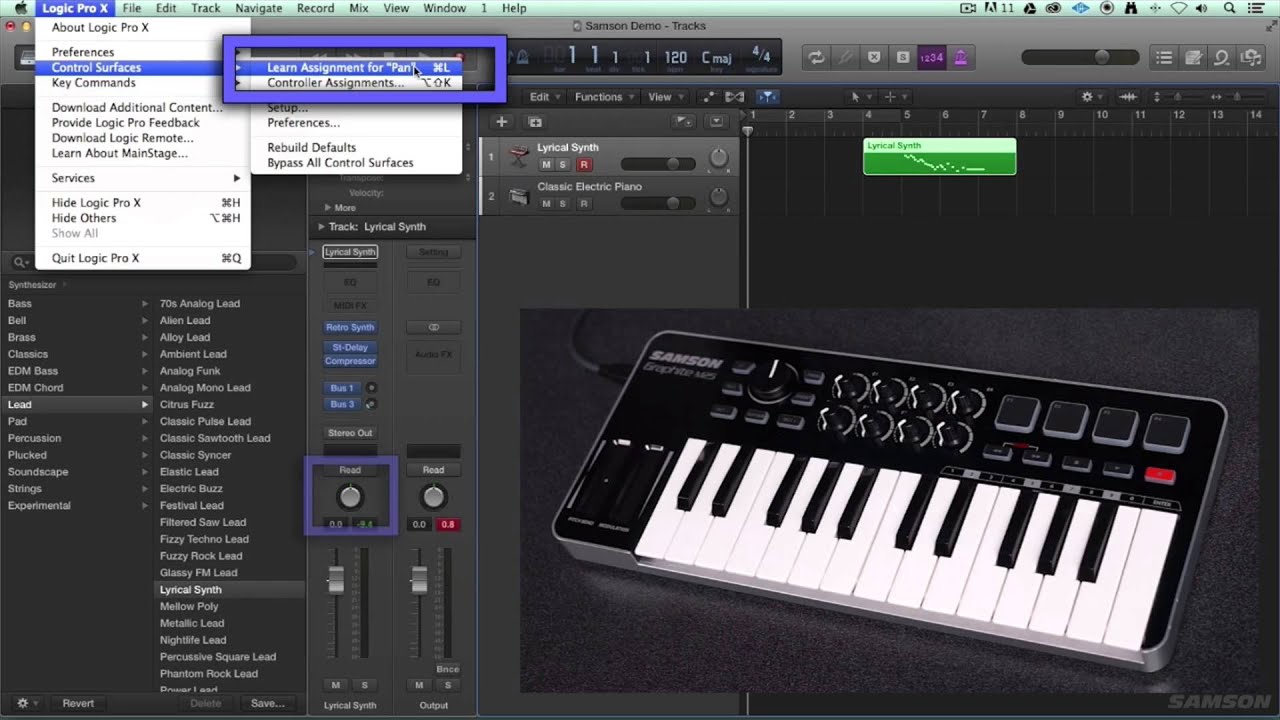Select Glassy FM Lead patch
This screenshot has height=720, width=1280.
tap(198, 573)
